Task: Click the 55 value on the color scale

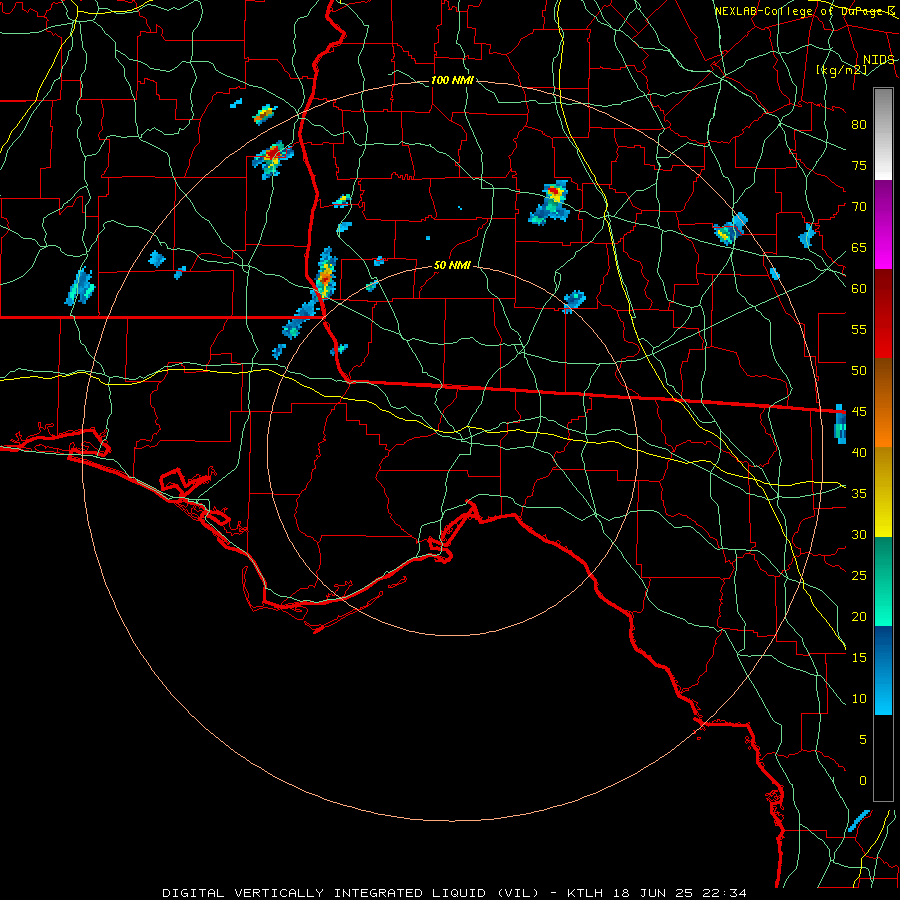Action: coord(859,329)
